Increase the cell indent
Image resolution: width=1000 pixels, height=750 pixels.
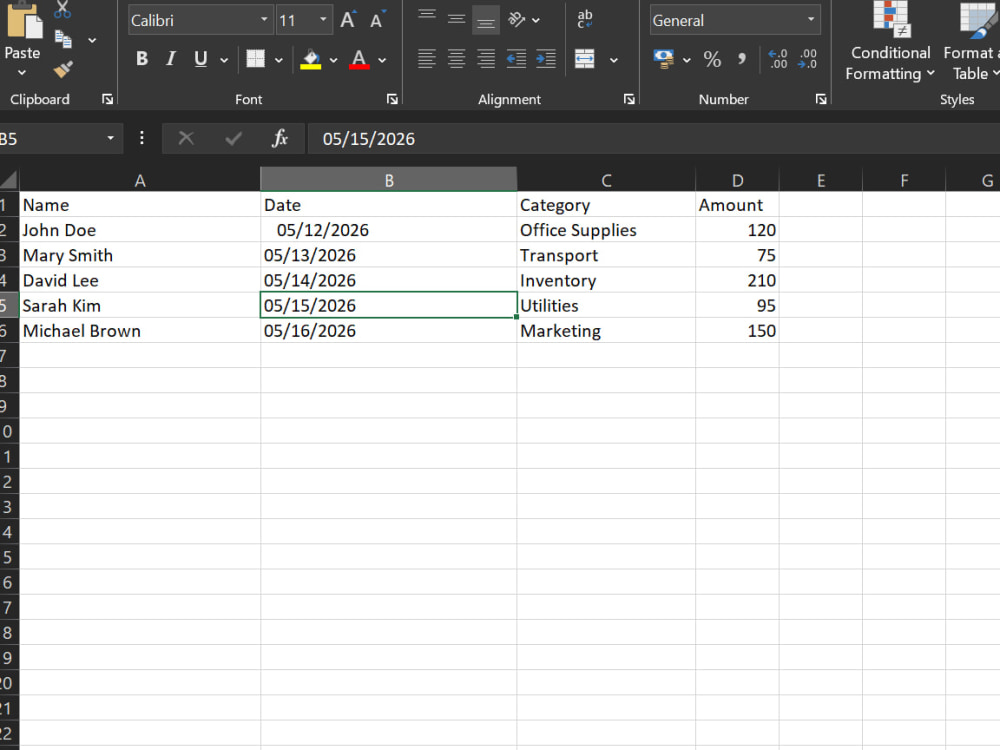(x=546, y=59)
